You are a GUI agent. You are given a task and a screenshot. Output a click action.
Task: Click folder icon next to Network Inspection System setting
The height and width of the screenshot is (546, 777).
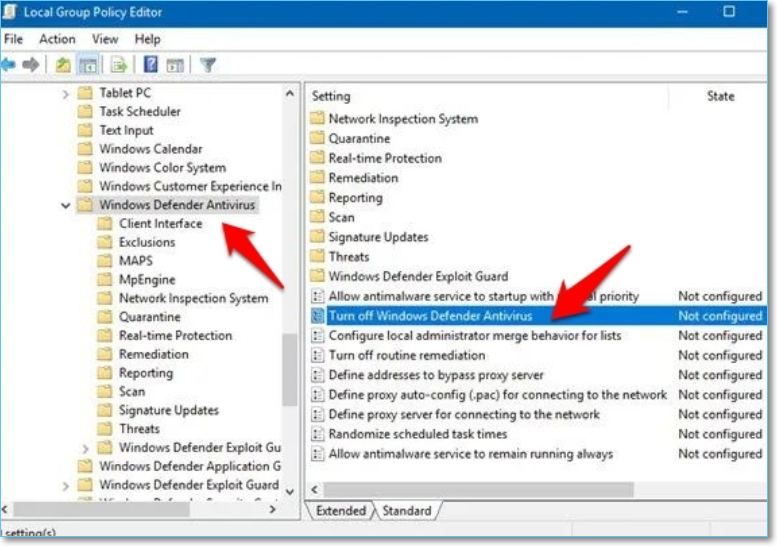[x=317, y=118]
